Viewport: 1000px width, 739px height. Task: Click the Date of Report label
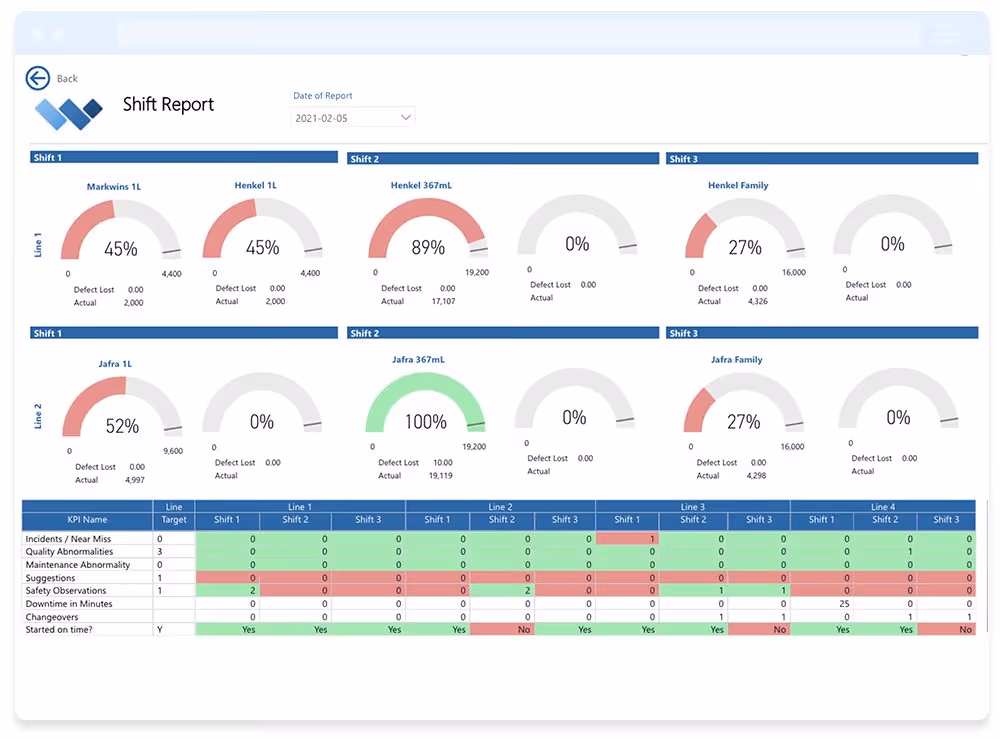tap(322, 96)
